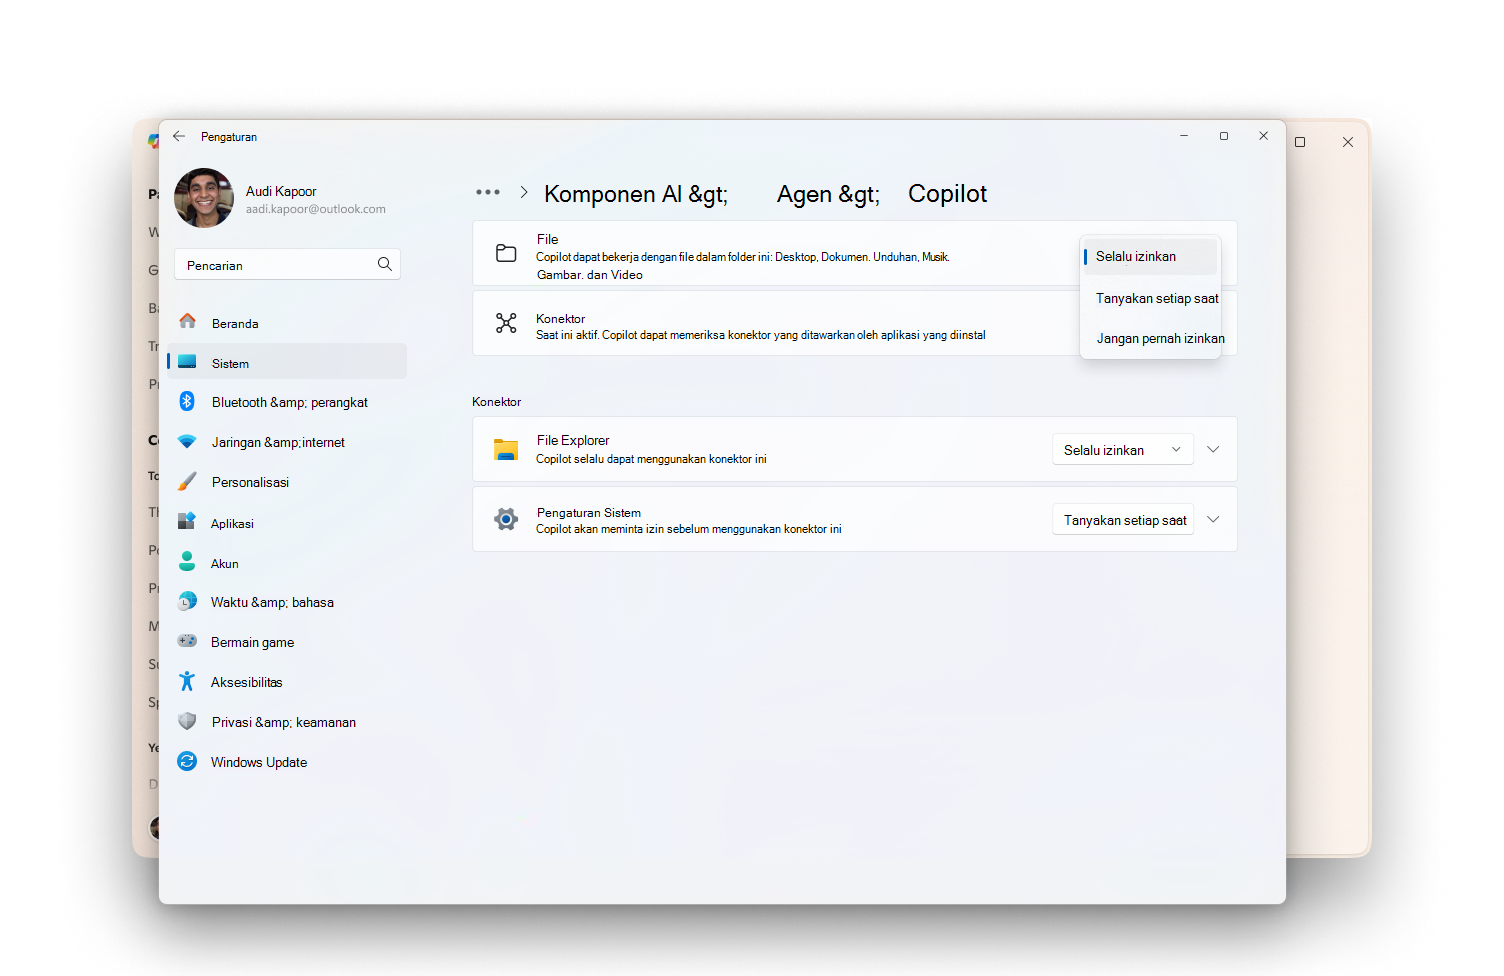Open Windows Update settings
The image size is (1504, 976).
tap(287, 762)
